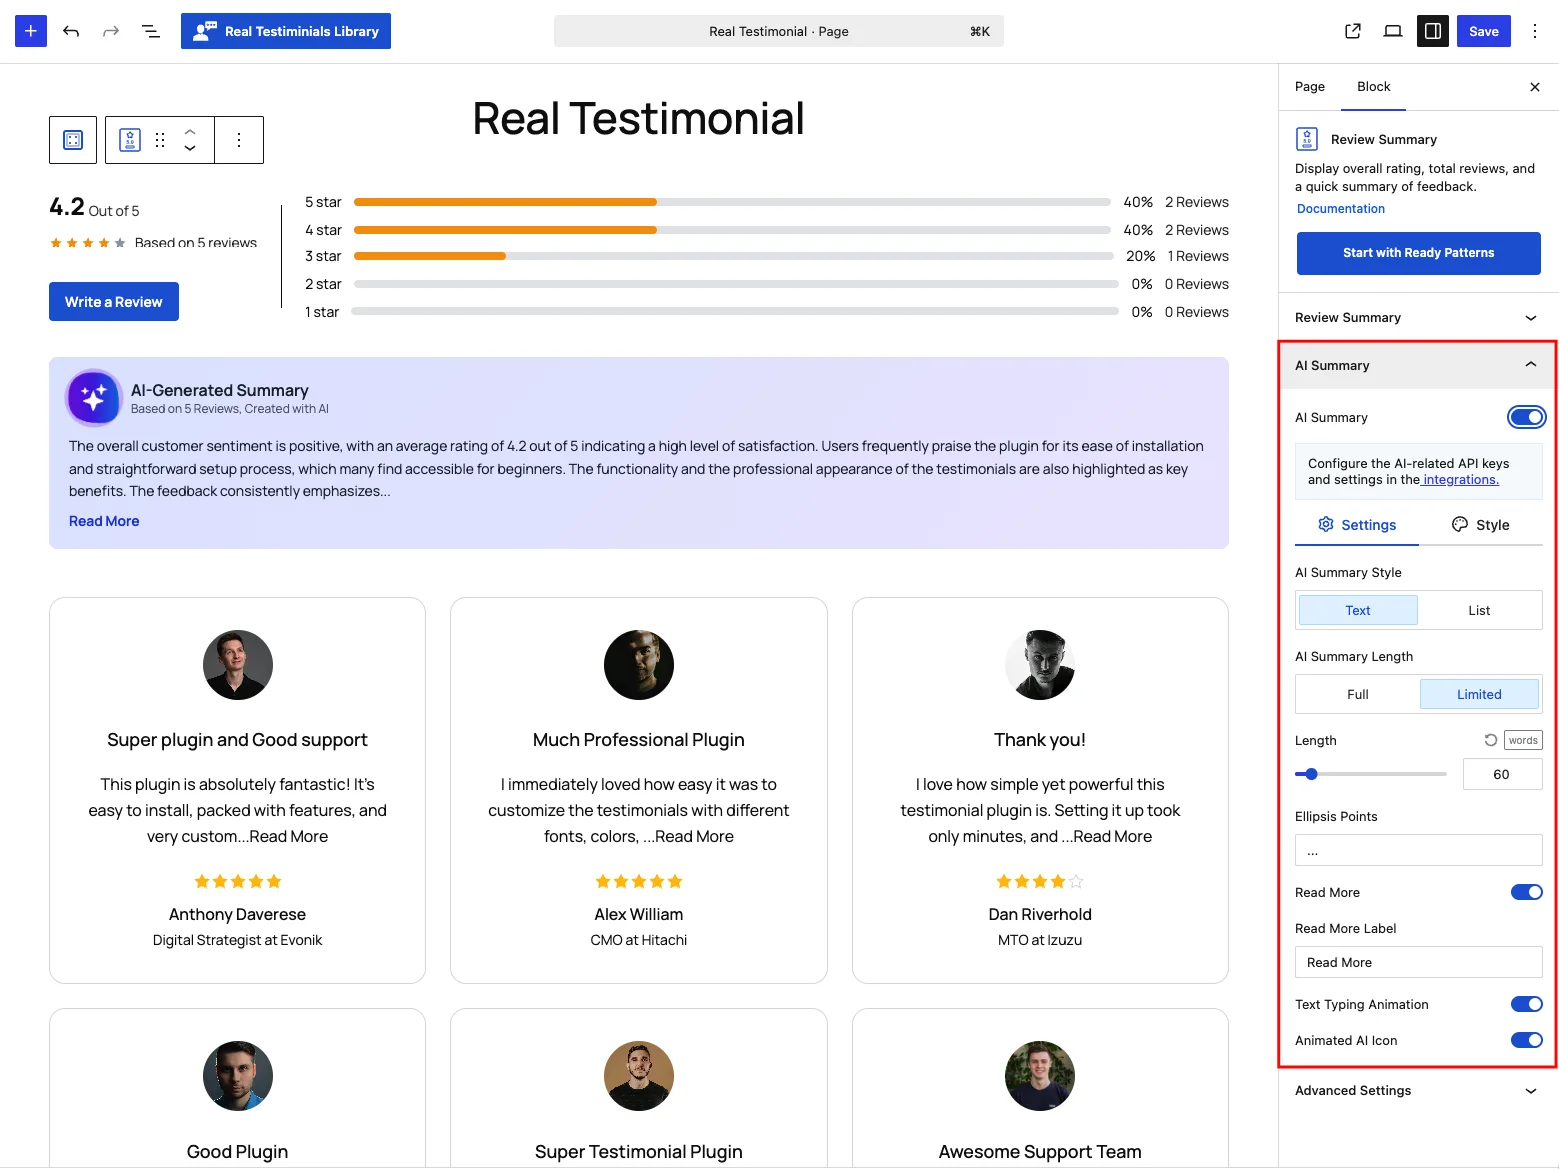Open the integrations link
The width and height of the screenshot is (1559, 1169).
click(x=1460, y=480)
